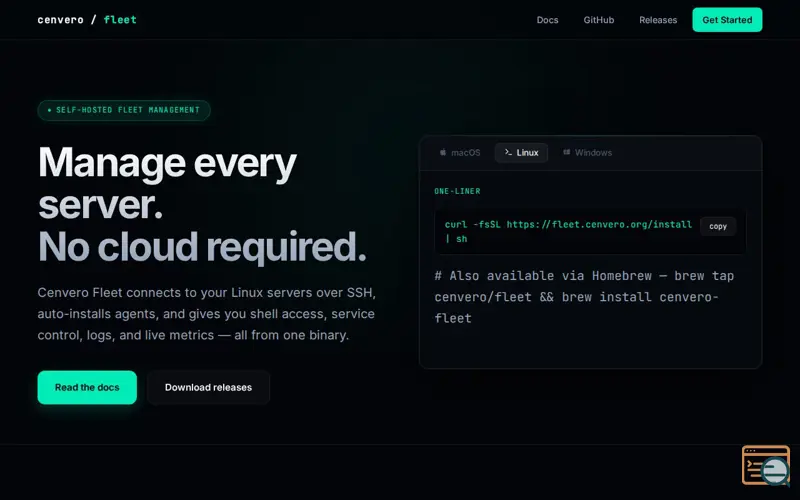Click the Read the docs button
The image size is (800, 500).
[87, 387]
